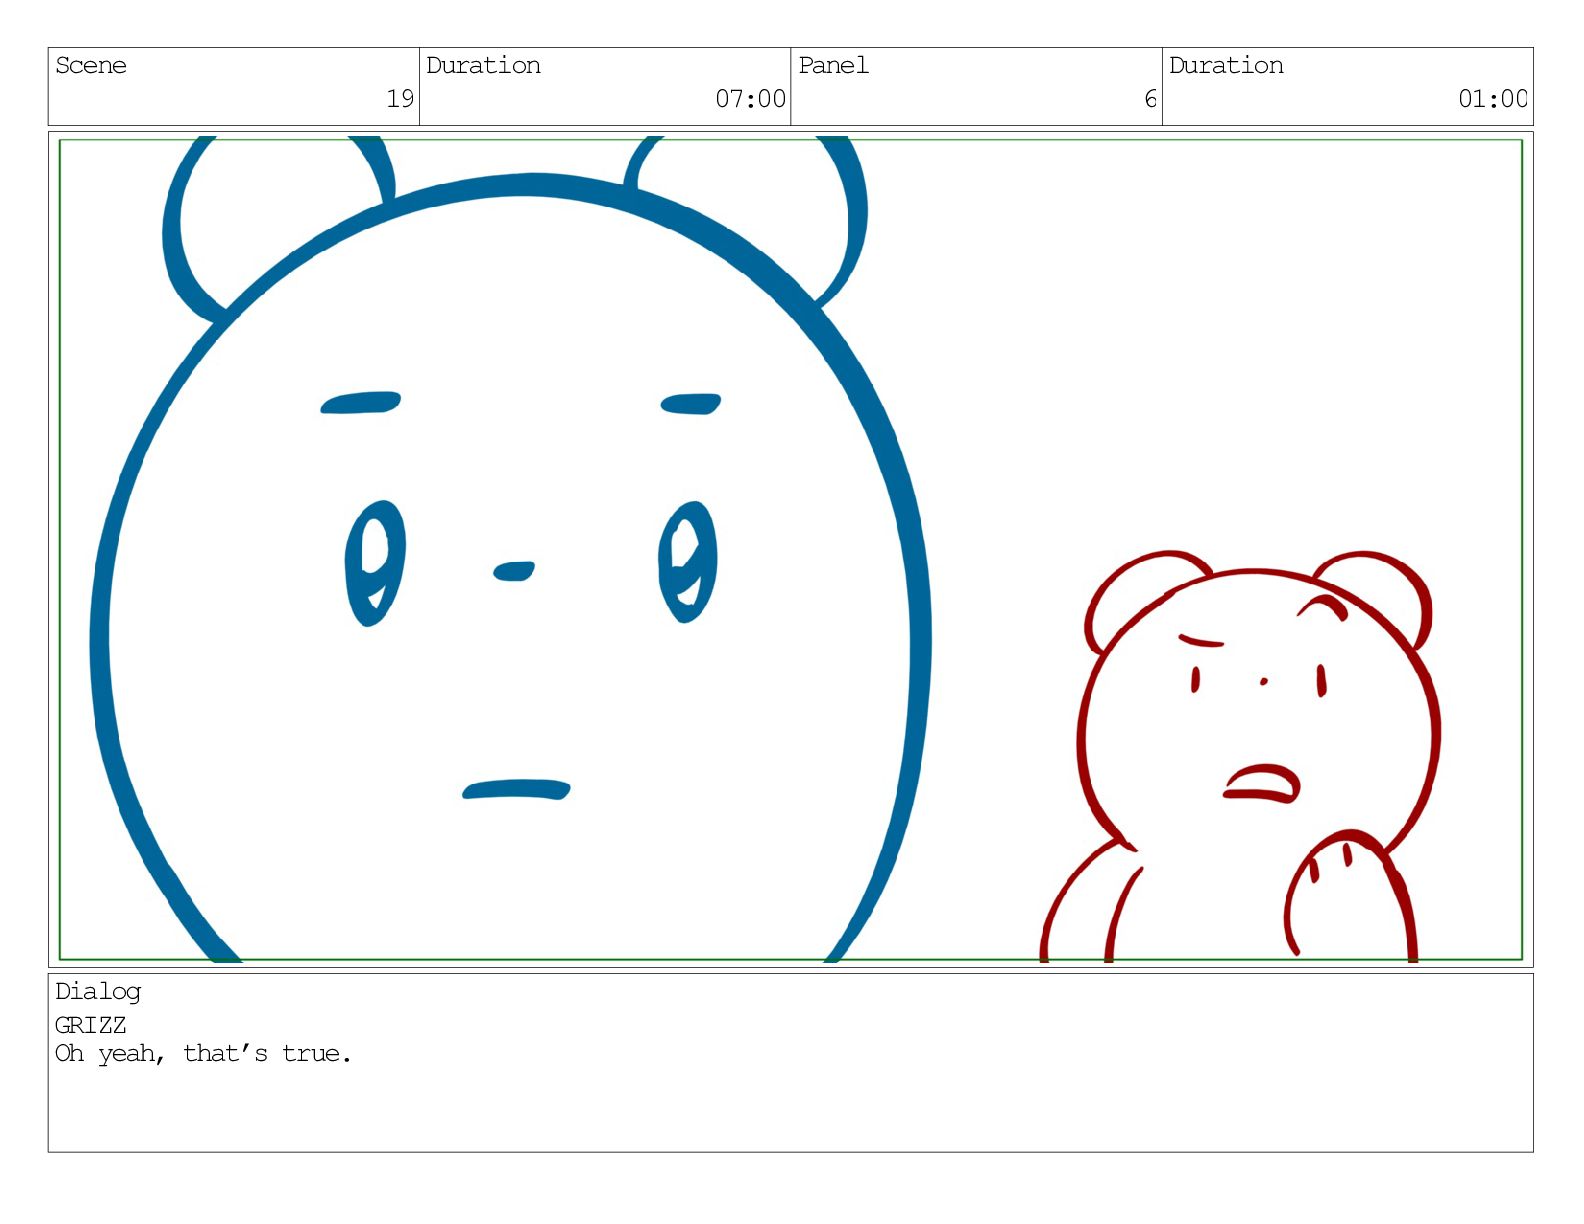Viewport: 1584px width, 1224px height.
Task: Click the Panel label in the header
Action: point(833,66)
